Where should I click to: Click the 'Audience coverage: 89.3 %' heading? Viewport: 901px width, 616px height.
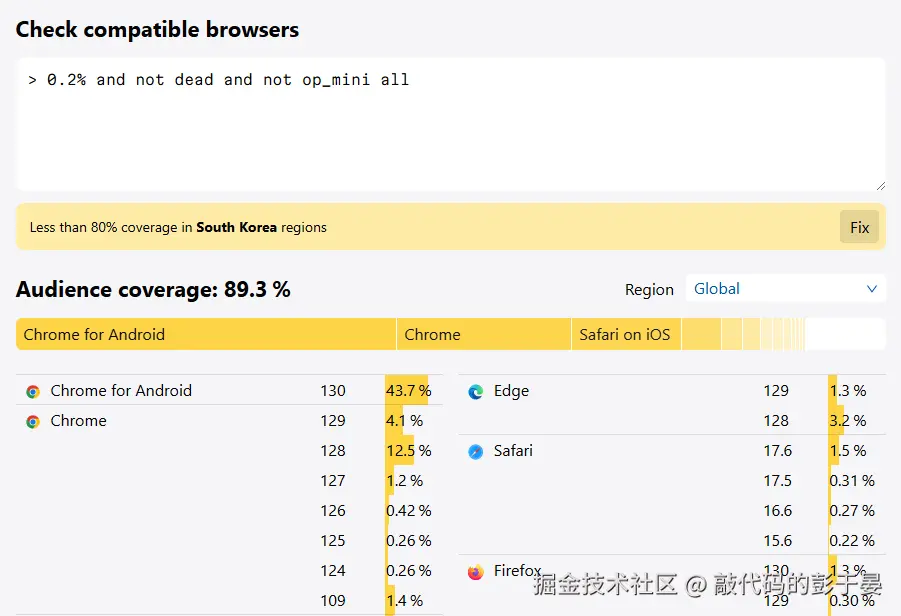[x=153, y=289]
